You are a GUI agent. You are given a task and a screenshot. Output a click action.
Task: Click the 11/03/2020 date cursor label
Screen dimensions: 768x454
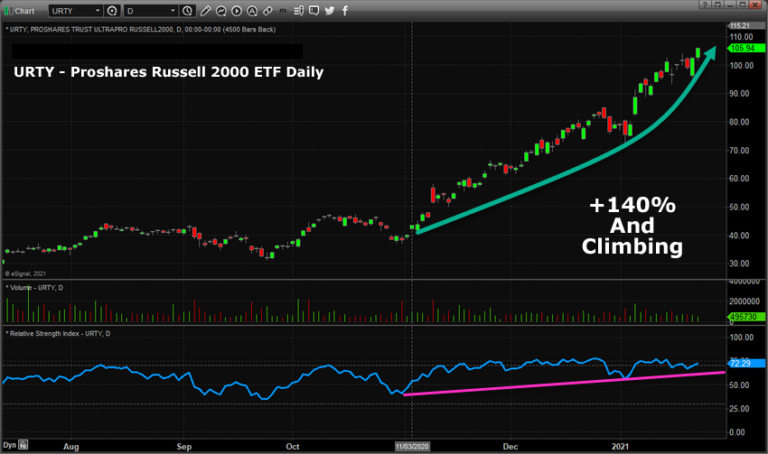coord(412,446)
